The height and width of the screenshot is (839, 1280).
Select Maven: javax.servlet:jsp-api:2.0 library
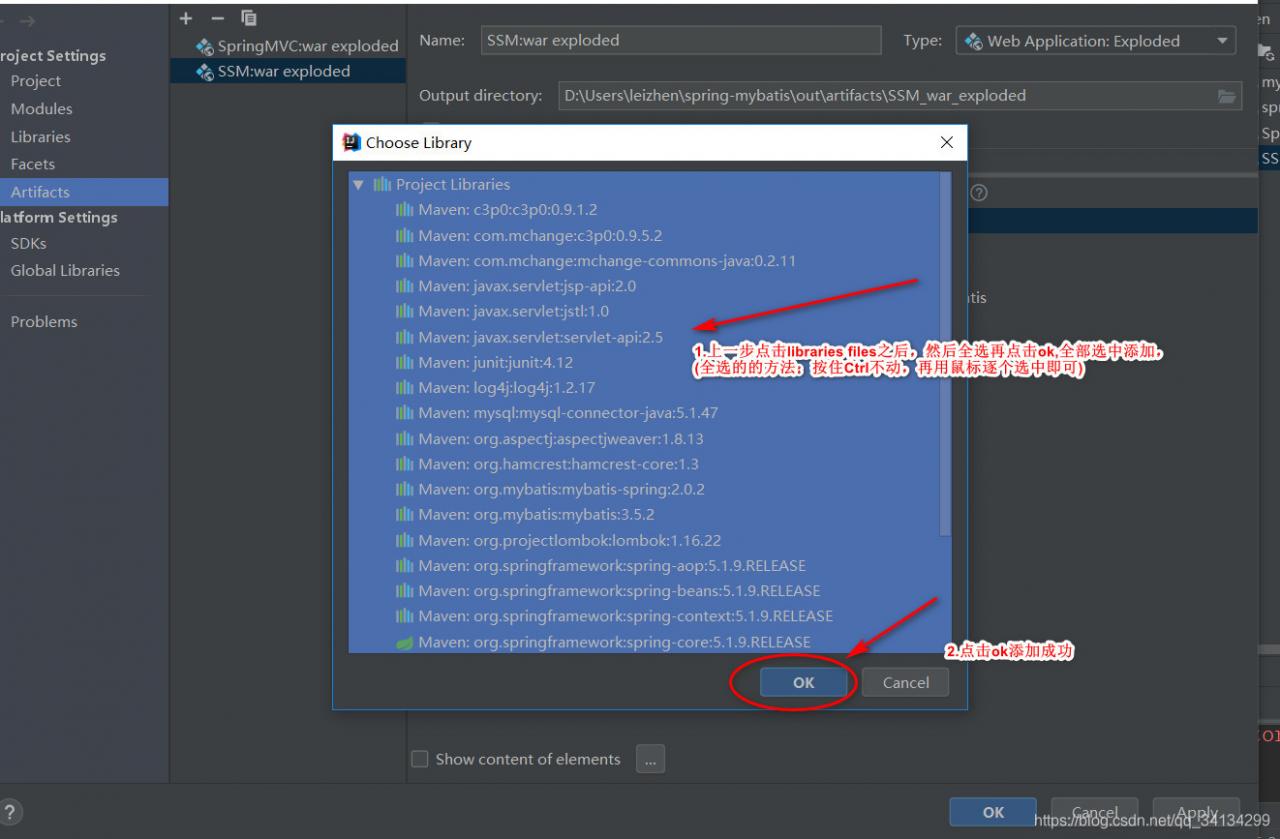(x=645, y=286)
